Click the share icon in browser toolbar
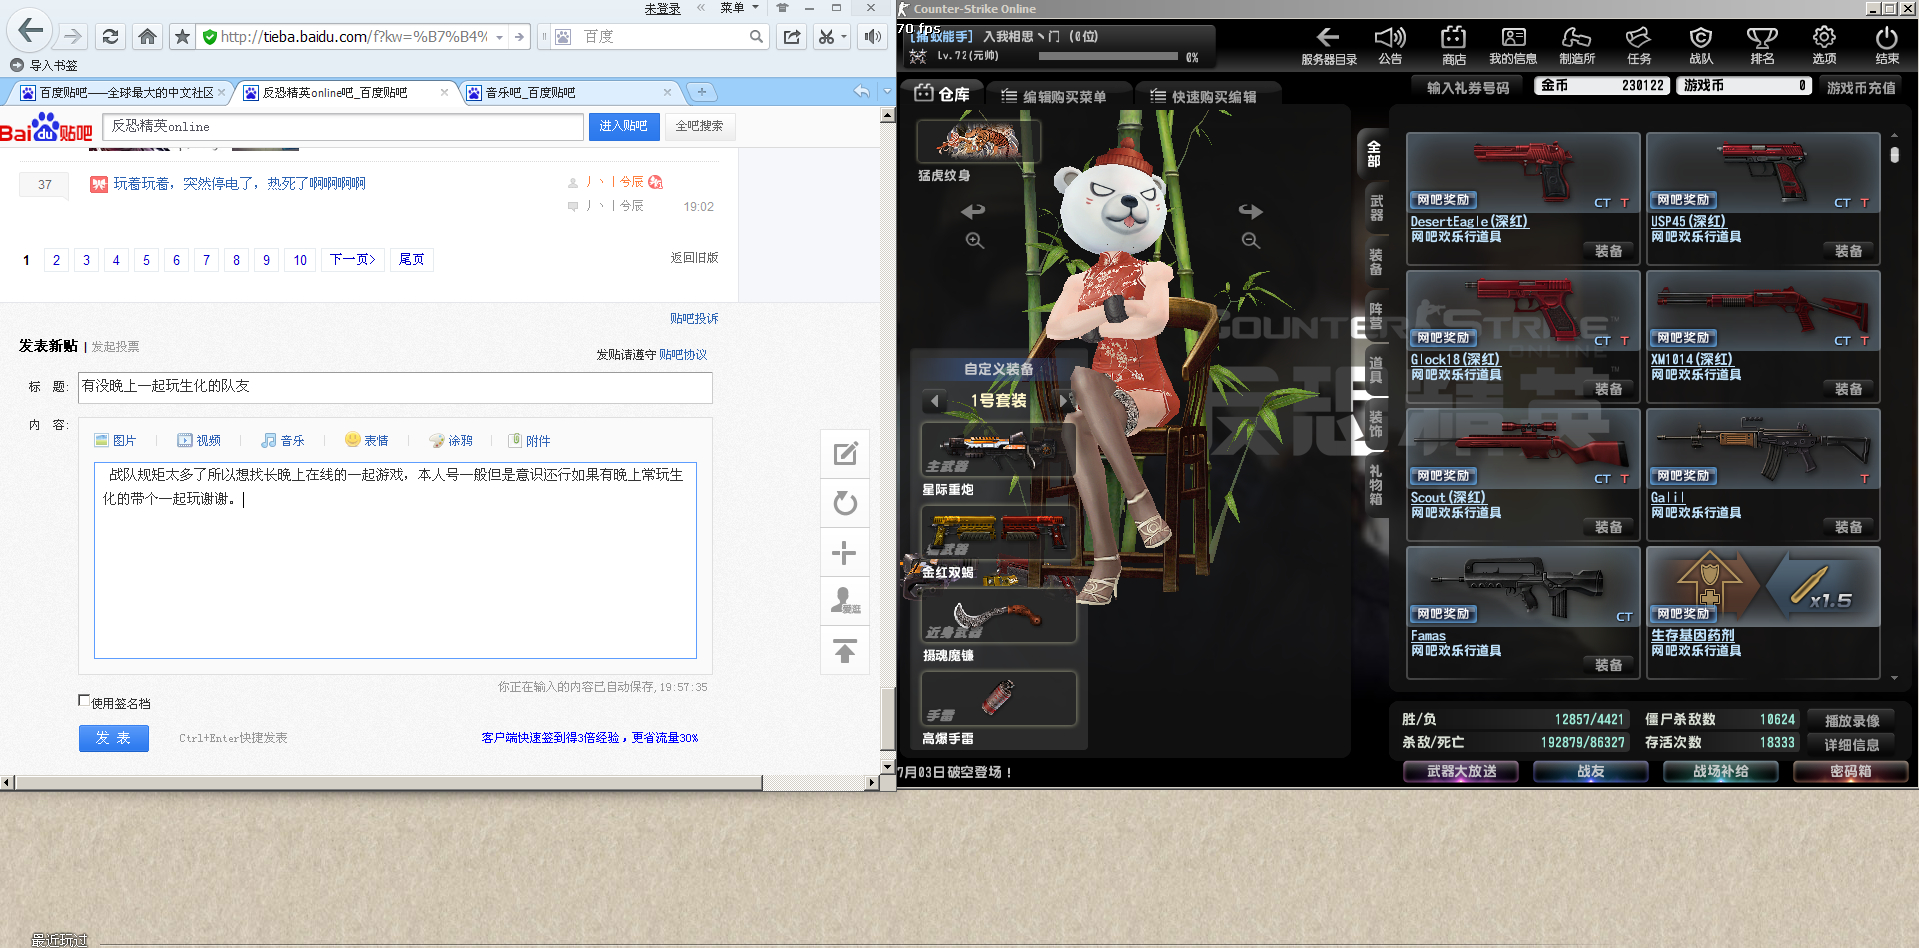This screenshot has height=948, width=1919. (792, 37)
